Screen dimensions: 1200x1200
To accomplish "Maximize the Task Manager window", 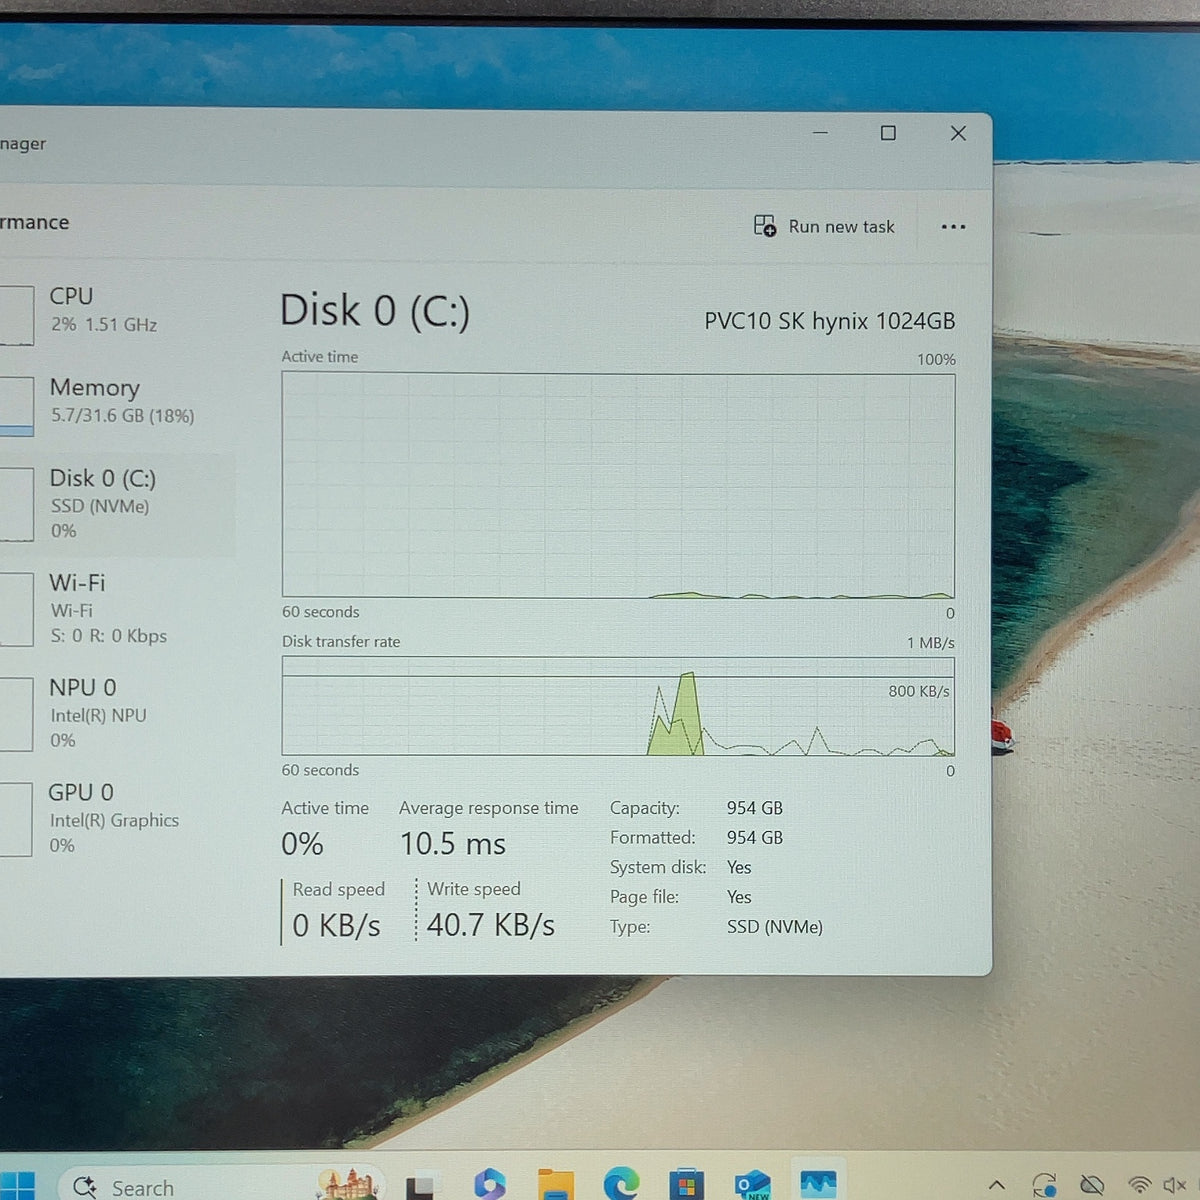I will 888,133.
